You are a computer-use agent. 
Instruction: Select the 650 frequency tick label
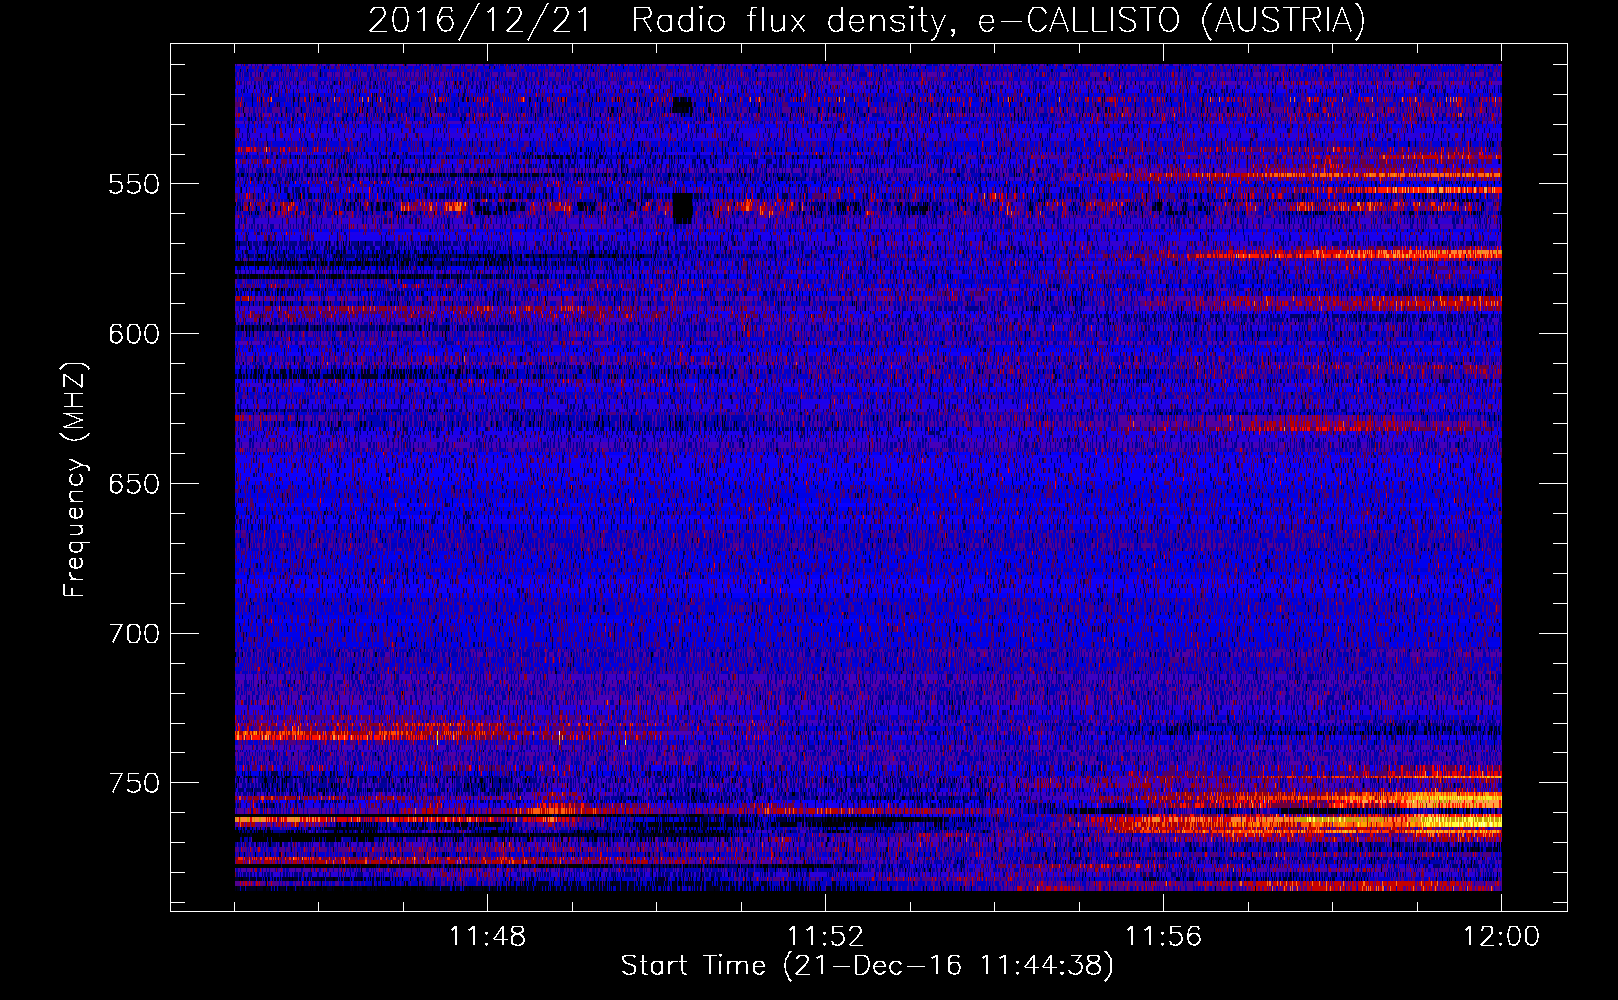pos(134,484)
